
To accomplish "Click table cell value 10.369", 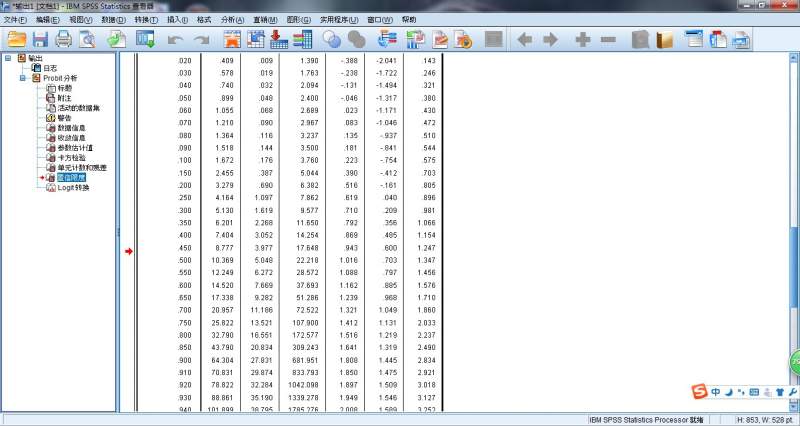I will pos(222,260).
